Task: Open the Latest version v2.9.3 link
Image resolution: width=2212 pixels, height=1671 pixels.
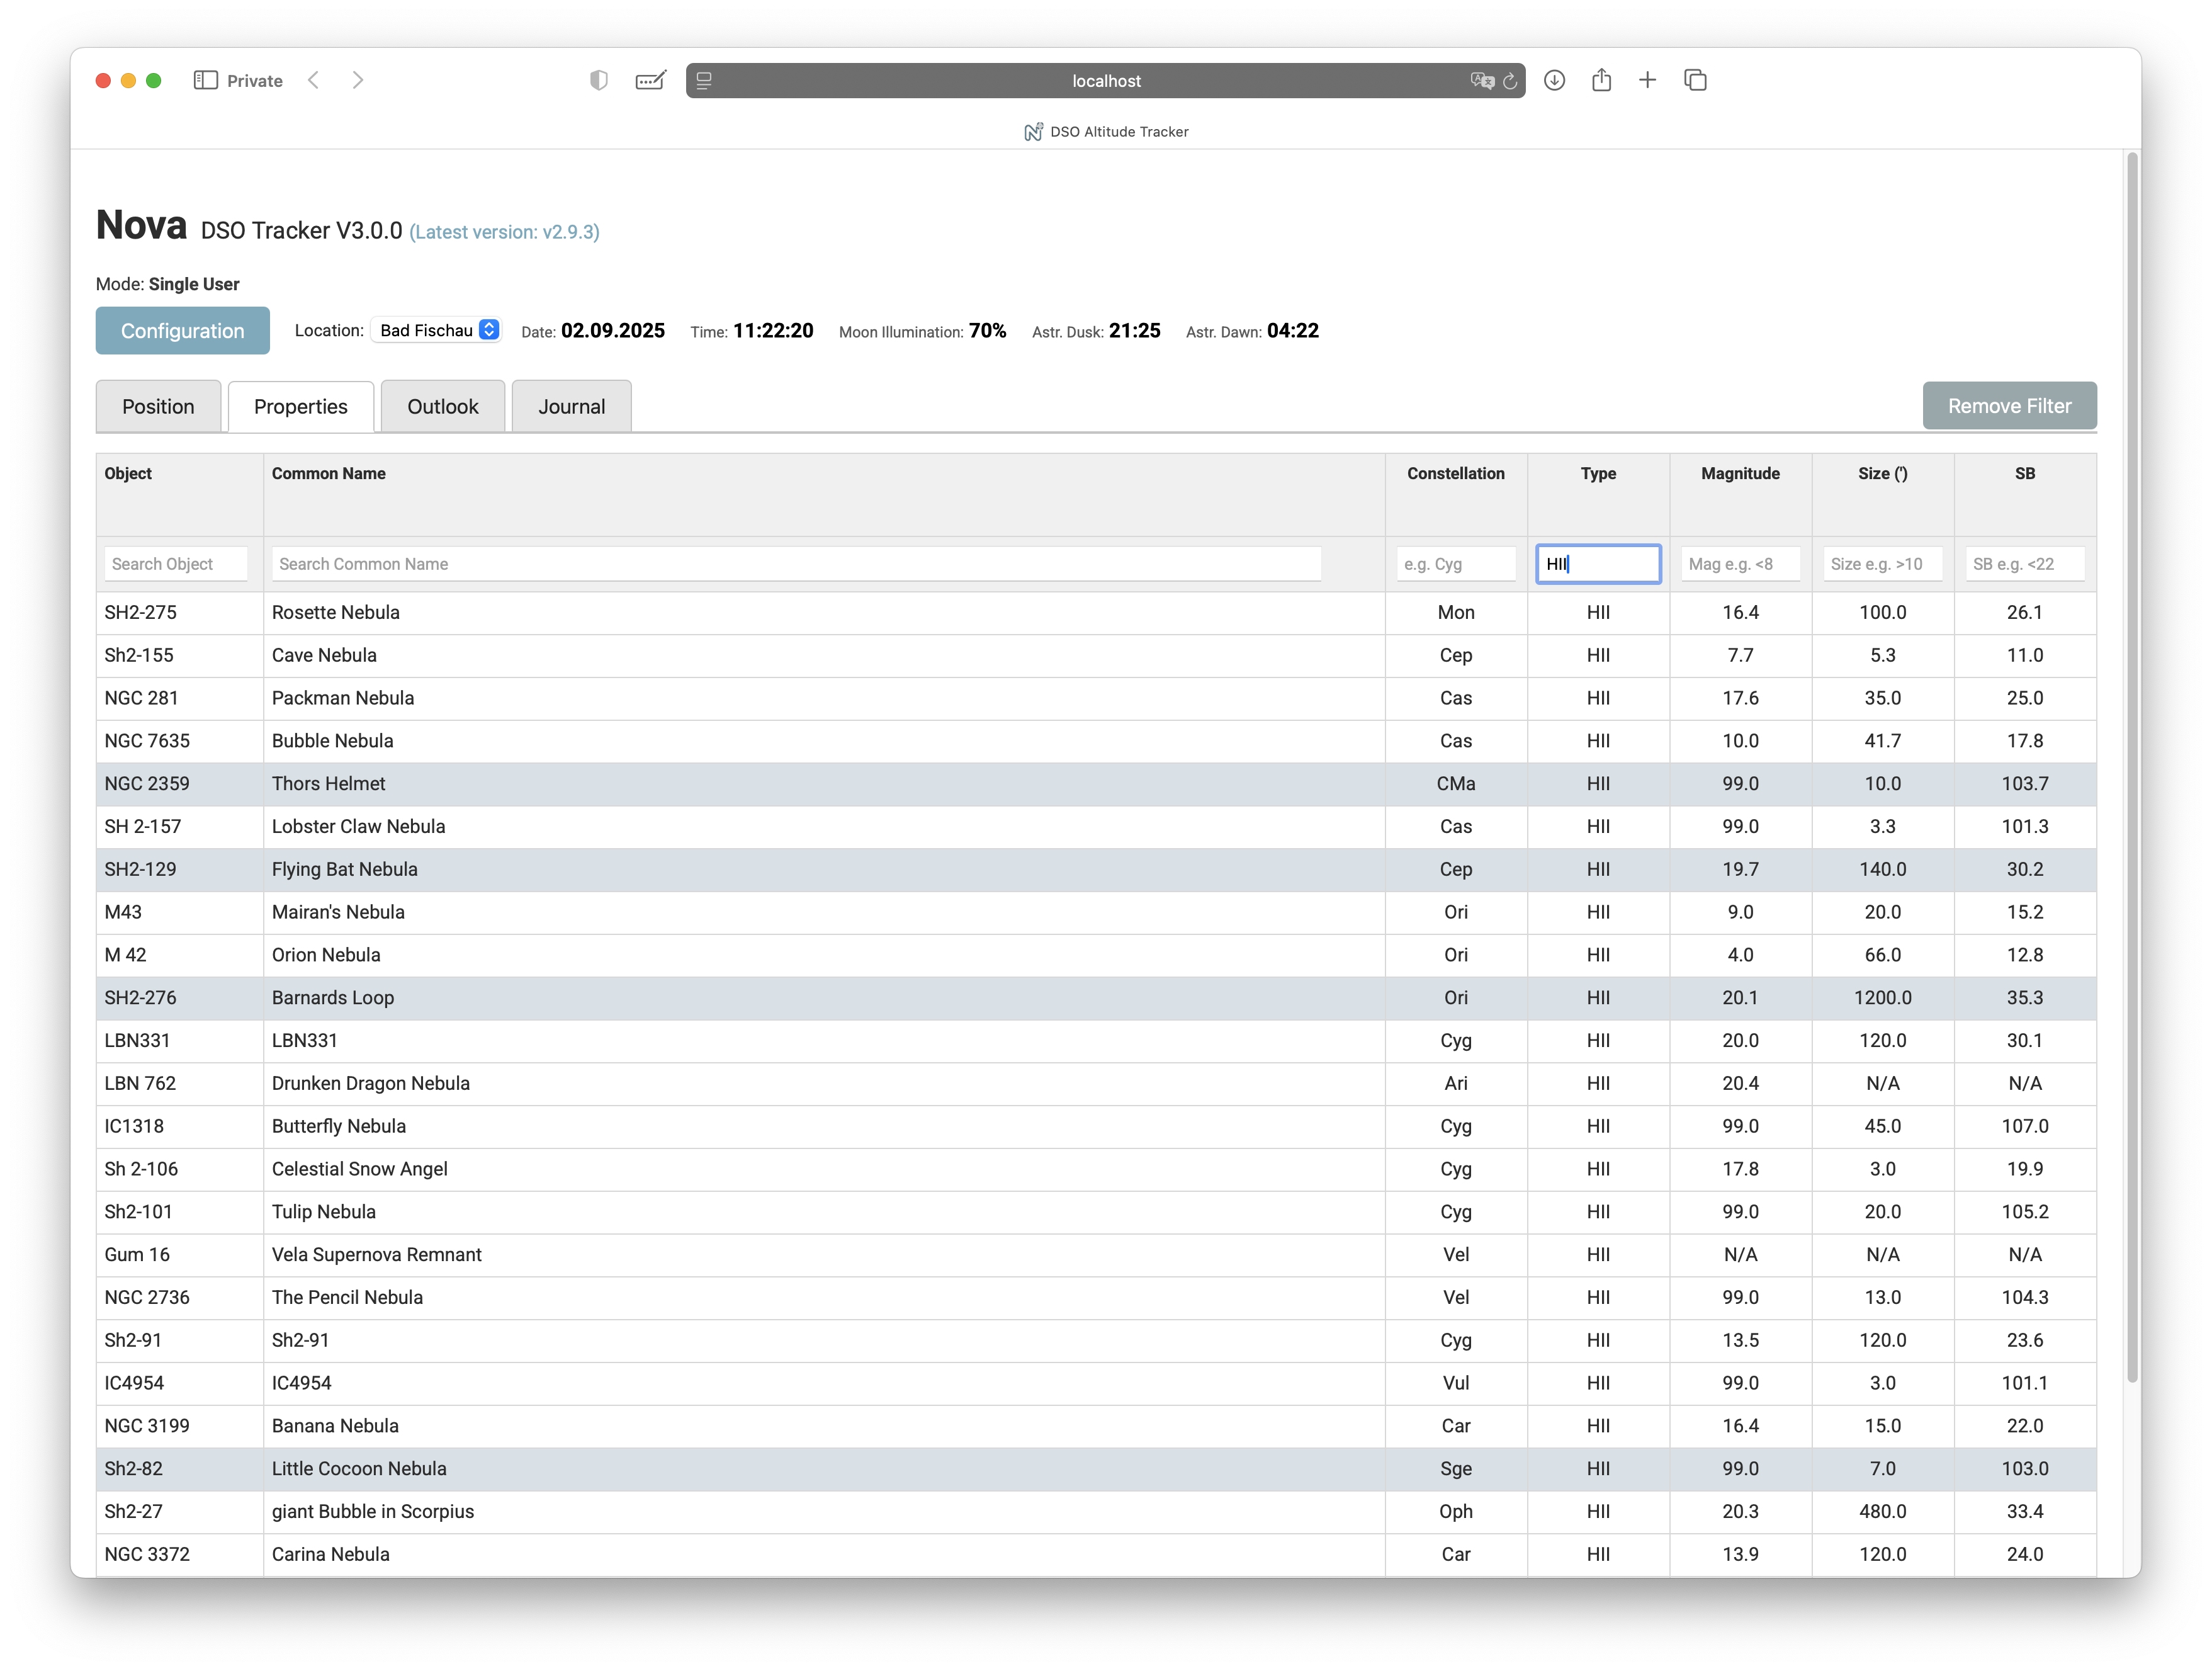Action: coord(504,232)
